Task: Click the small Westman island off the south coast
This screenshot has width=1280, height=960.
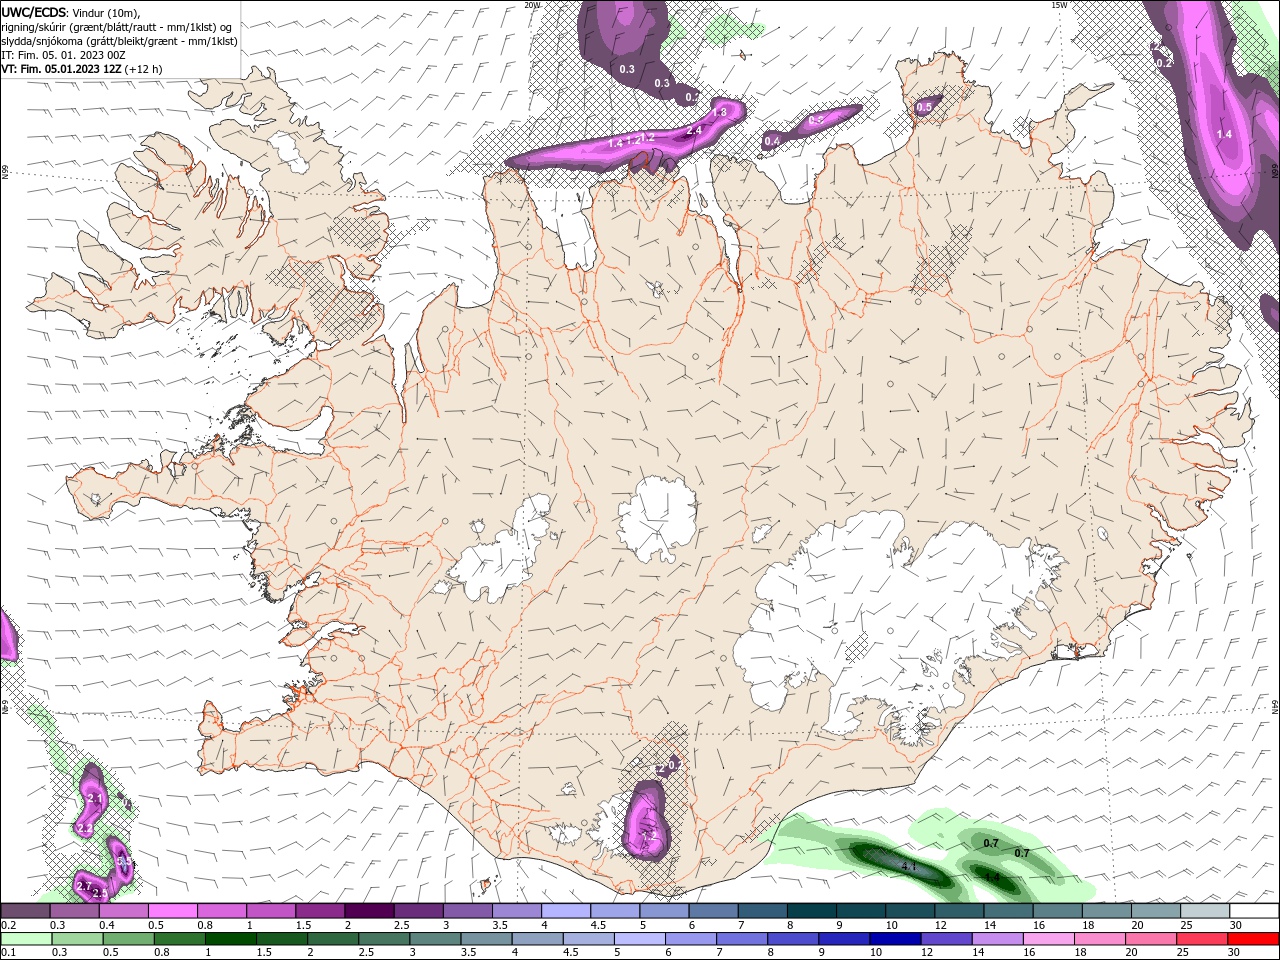Action: coord(487,884)
